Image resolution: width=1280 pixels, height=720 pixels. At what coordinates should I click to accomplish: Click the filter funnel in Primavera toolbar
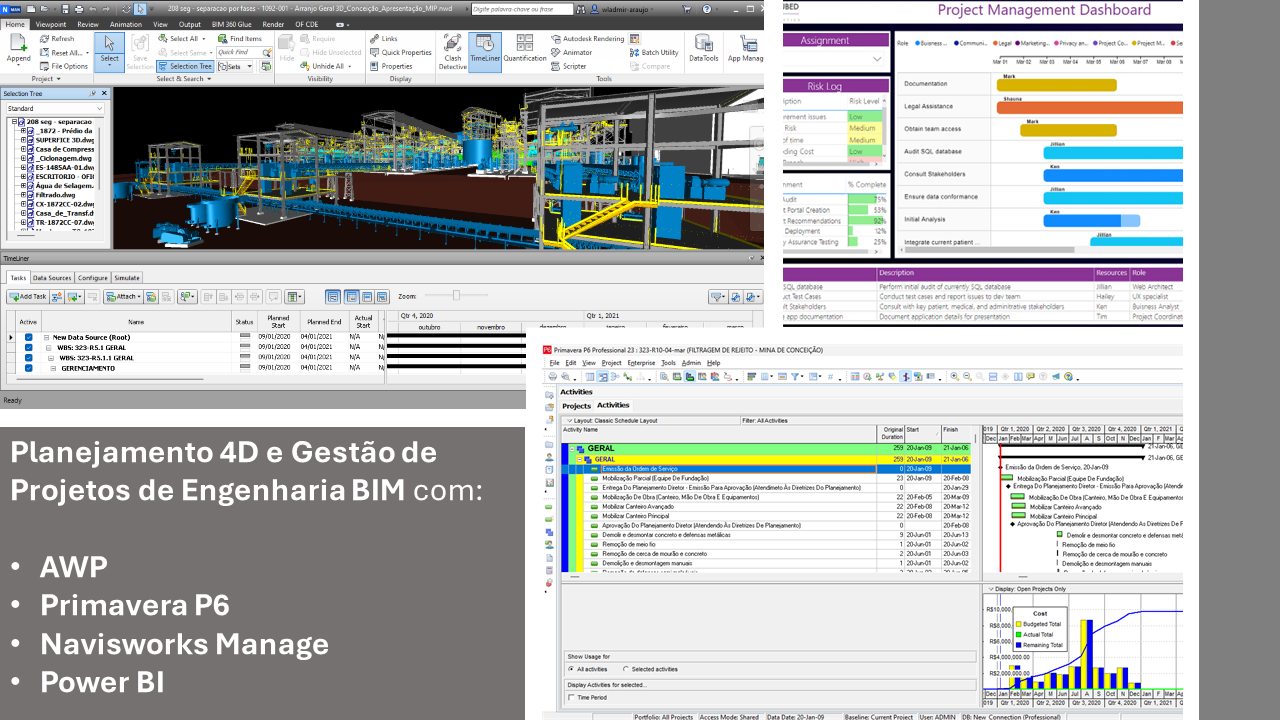(x=796, y=377)
